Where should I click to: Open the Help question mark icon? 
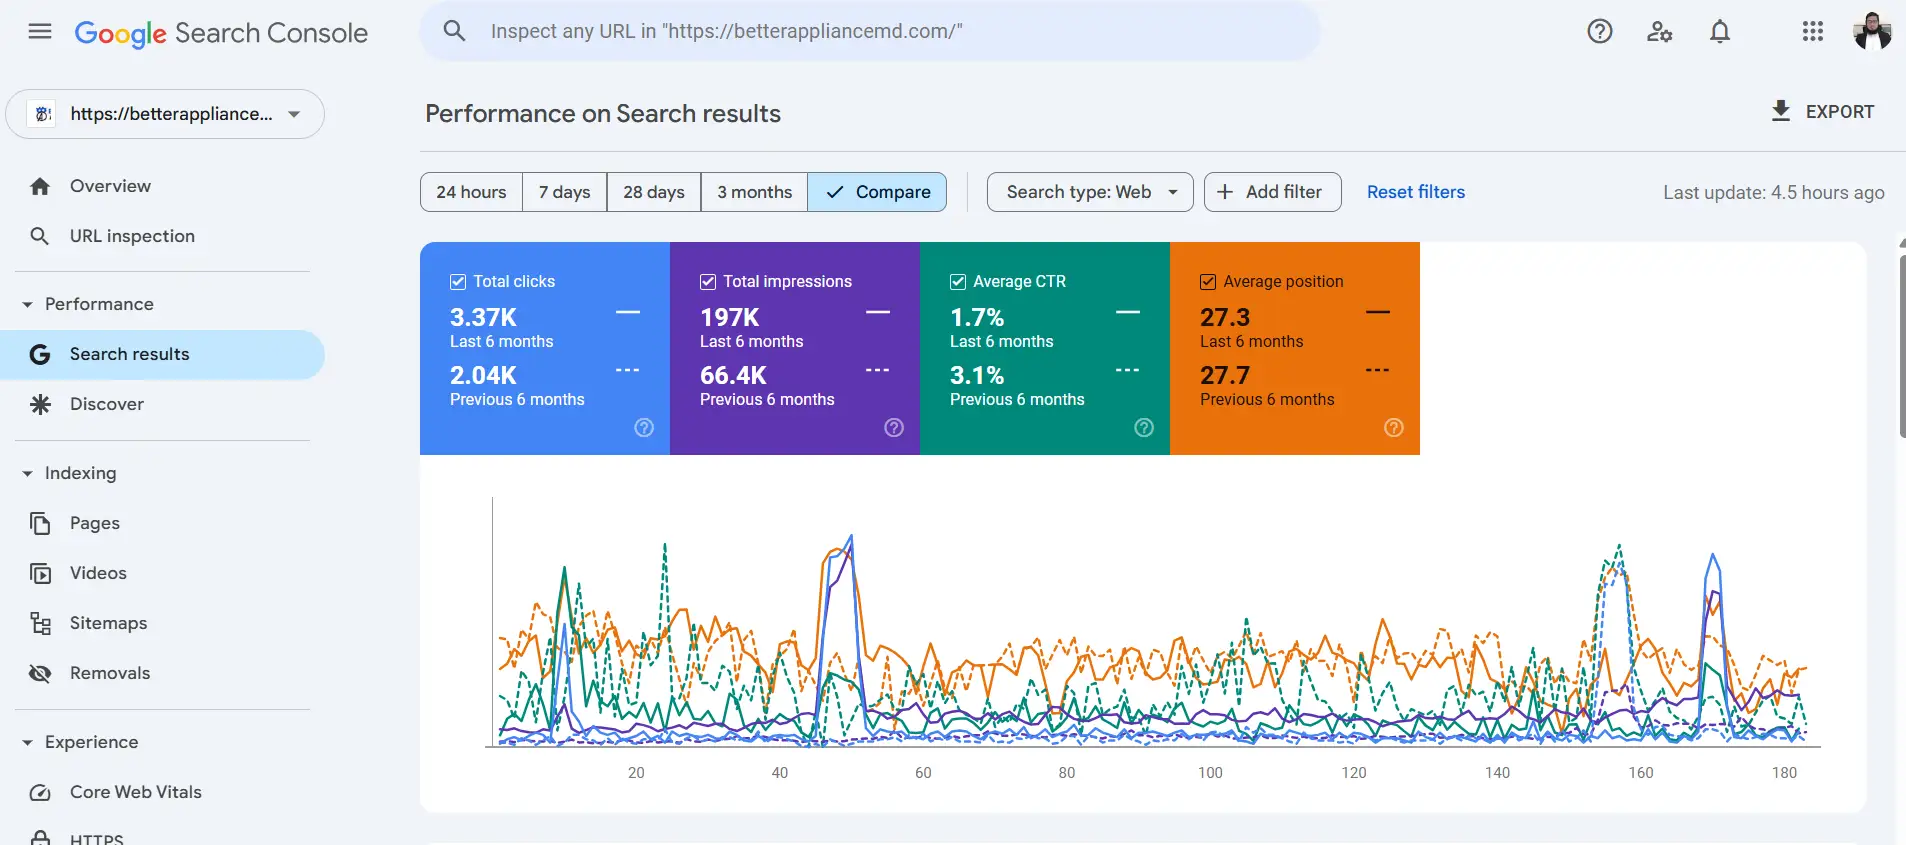pyautogui.click(x=1599, y=32)
